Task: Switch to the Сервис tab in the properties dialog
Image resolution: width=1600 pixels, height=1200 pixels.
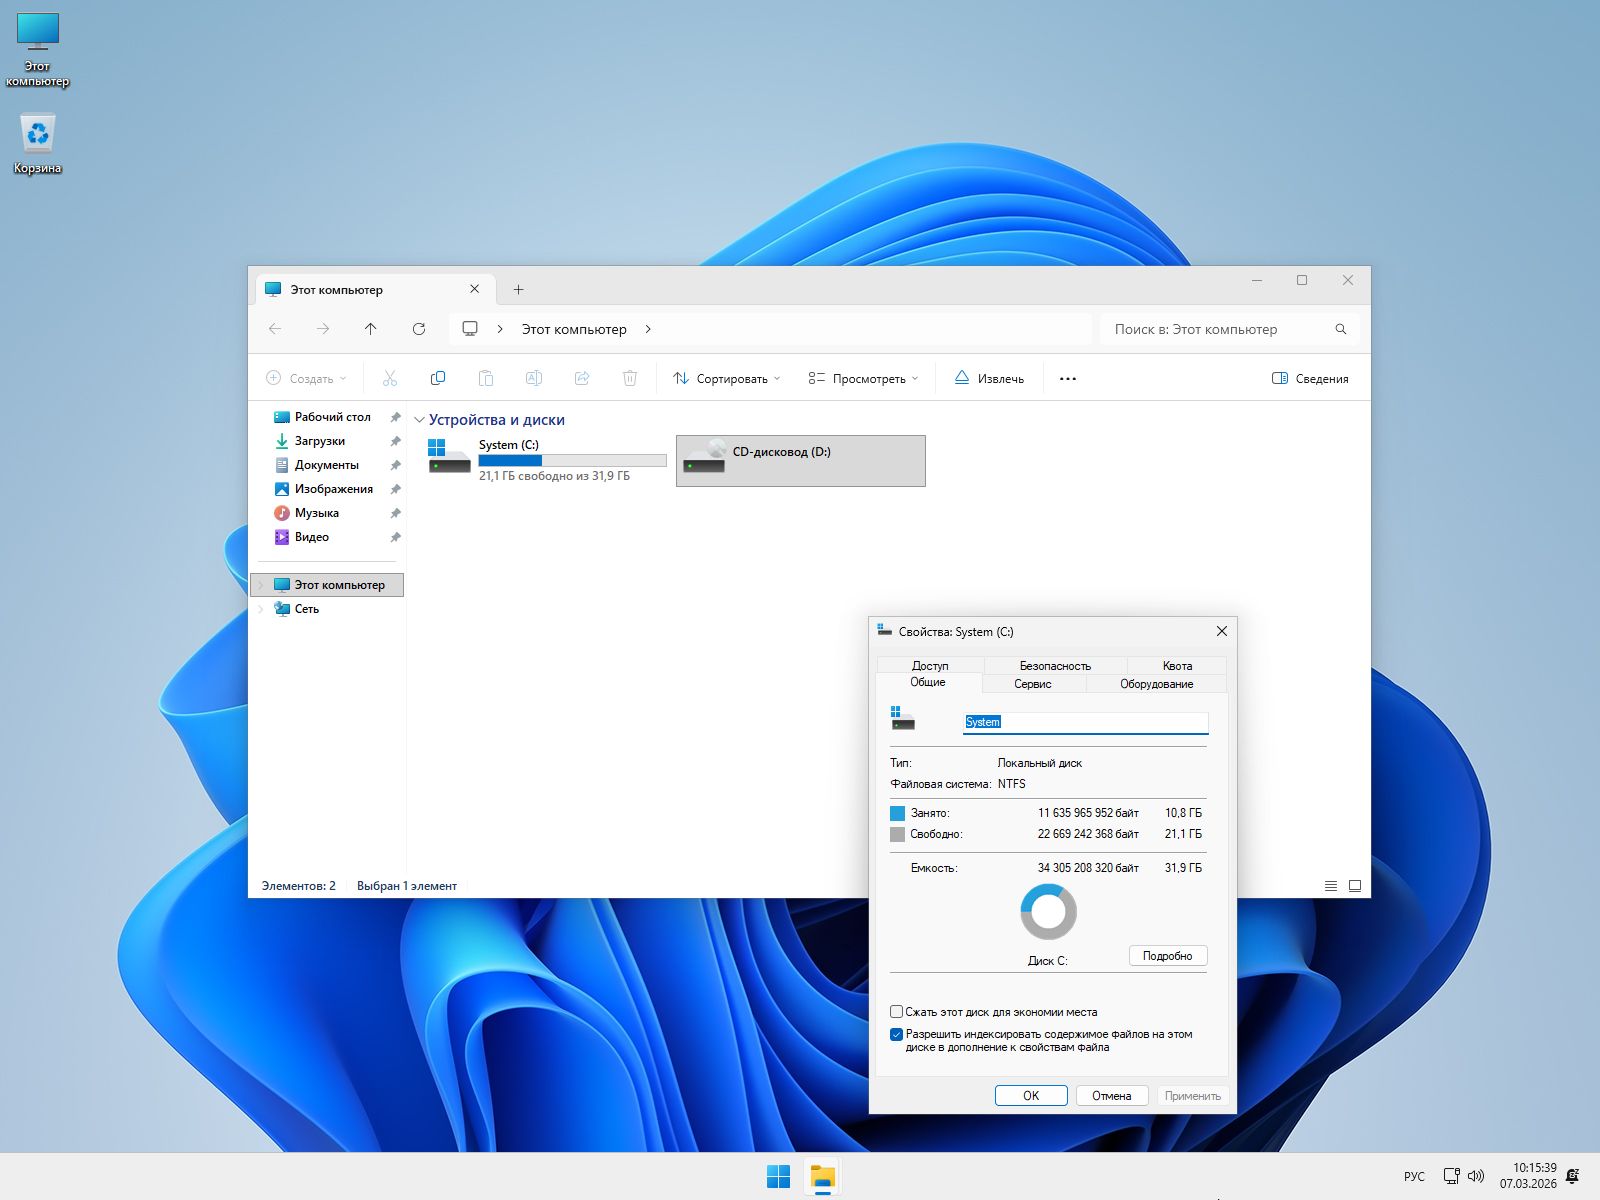Action: (x=1035, y=684)
